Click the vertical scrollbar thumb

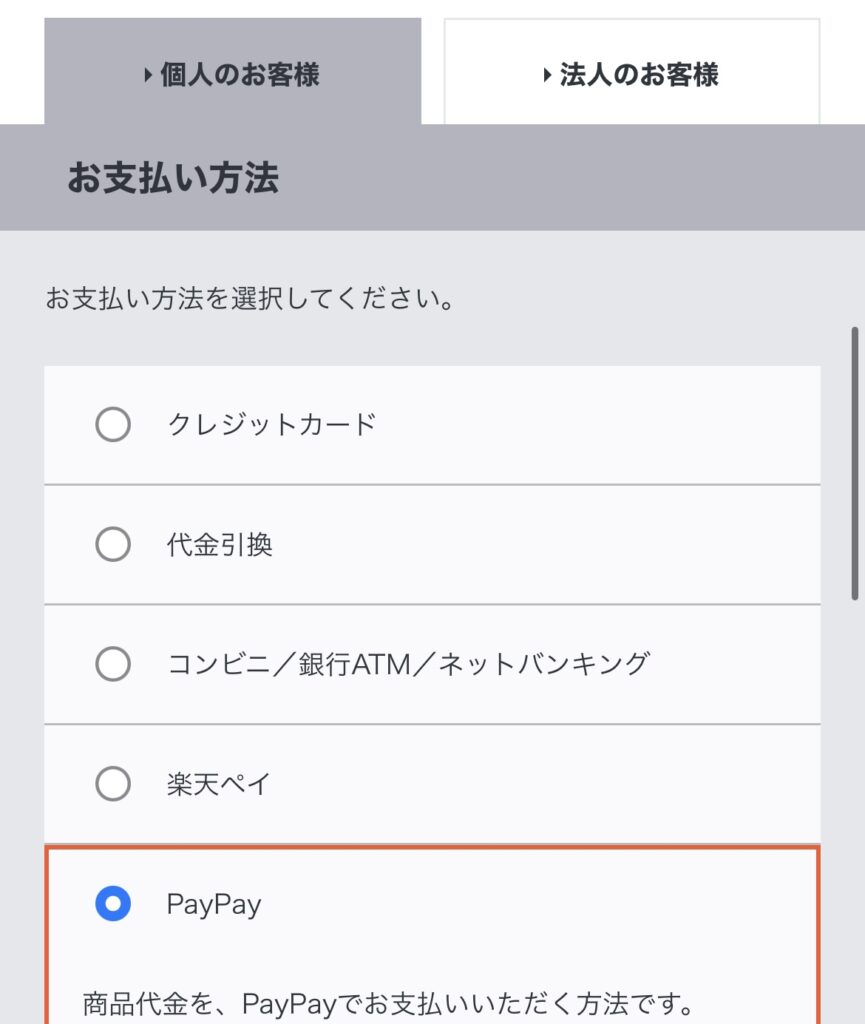tap(855, 462)
